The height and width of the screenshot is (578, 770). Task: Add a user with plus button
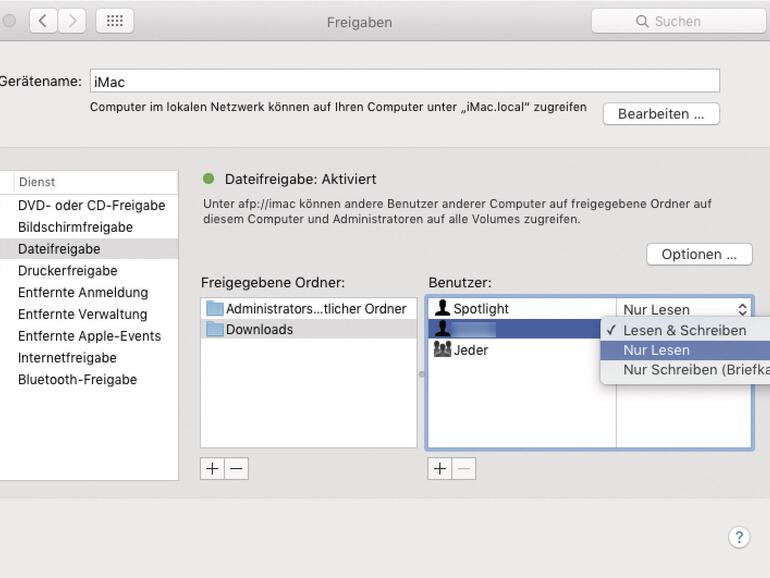click(440, 468)
